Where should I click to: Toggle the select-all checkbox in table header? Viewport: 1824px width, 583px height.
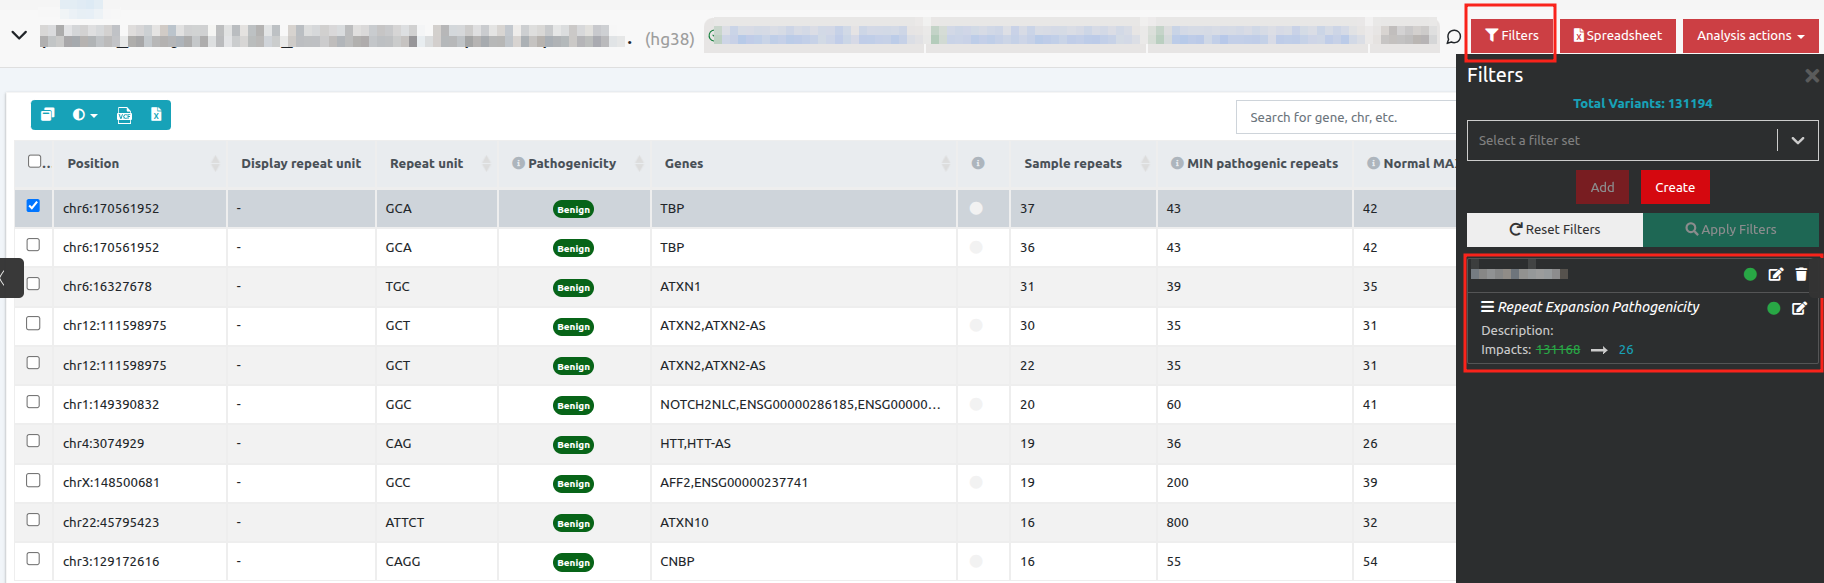(35, 161)
